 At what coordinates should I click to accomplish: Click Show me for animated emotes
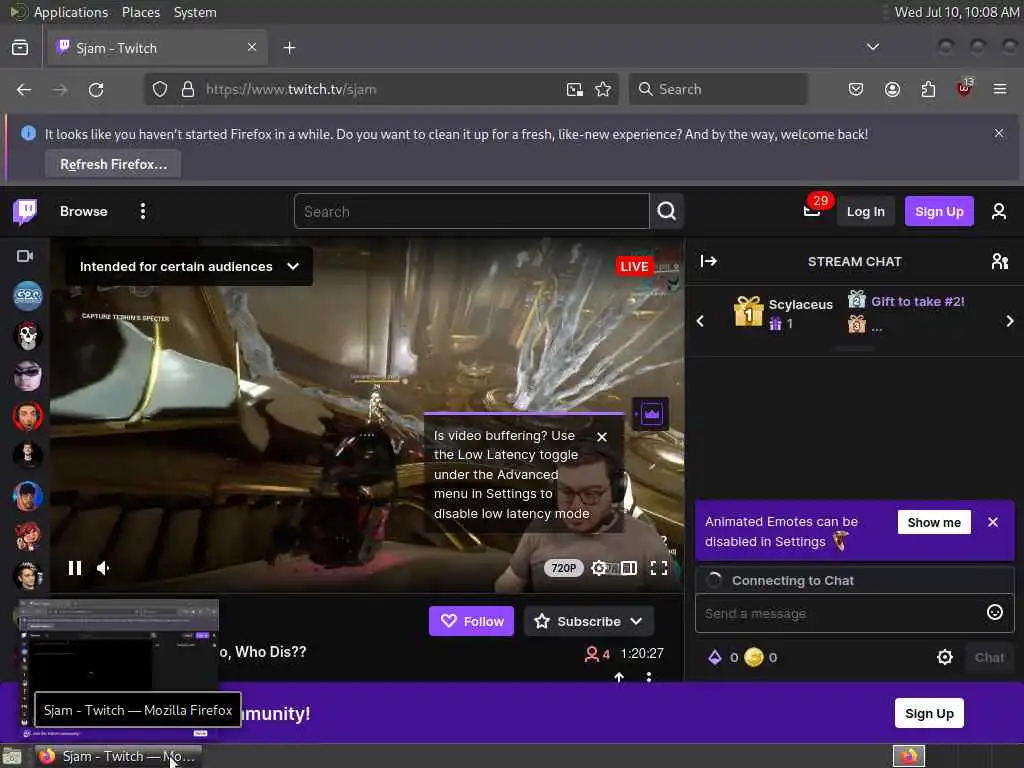[x=934, y=522]
